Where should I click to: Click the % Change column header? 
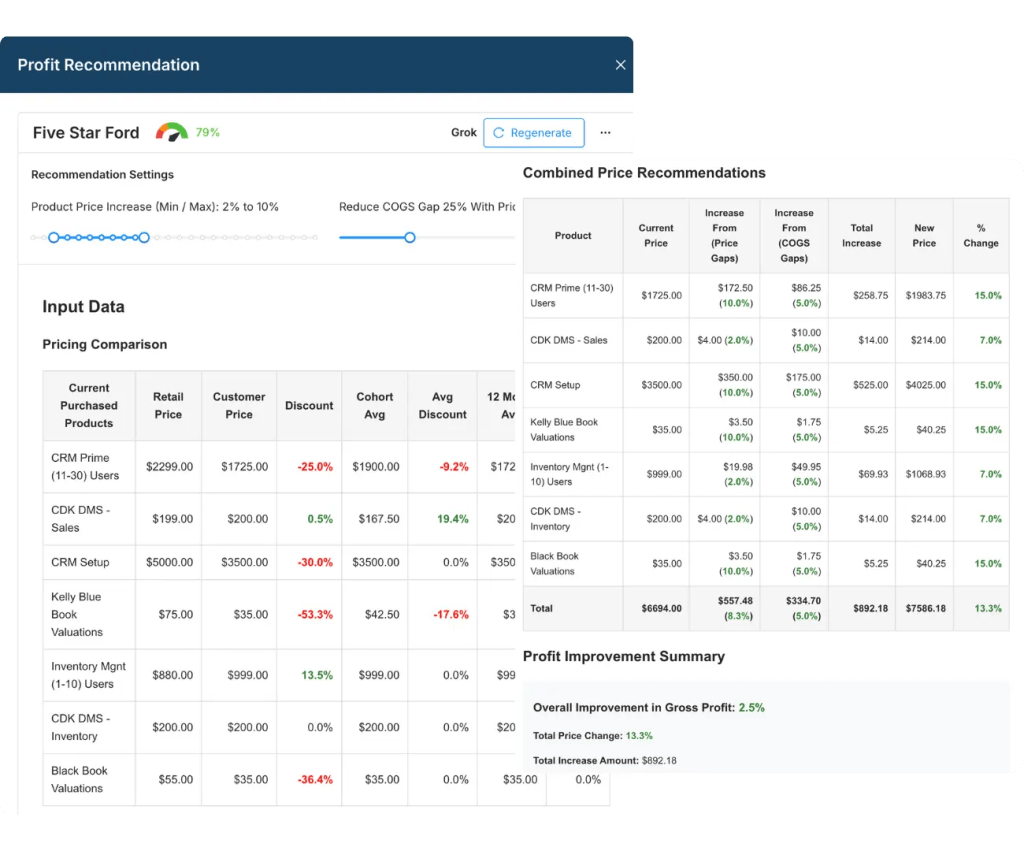coord(980,235)
